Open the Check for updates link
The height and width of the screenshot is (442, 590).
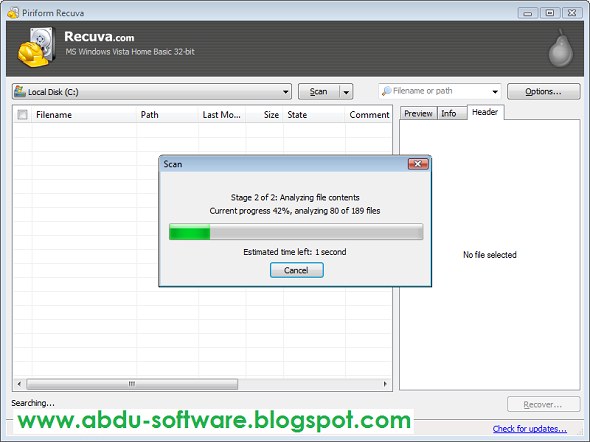pyautogui.click(x=529, y=429)
